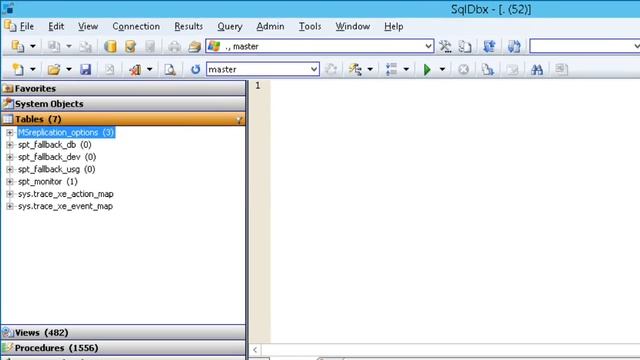Open dropdown arrow next to the exit door icon

(x=150, y=69)
